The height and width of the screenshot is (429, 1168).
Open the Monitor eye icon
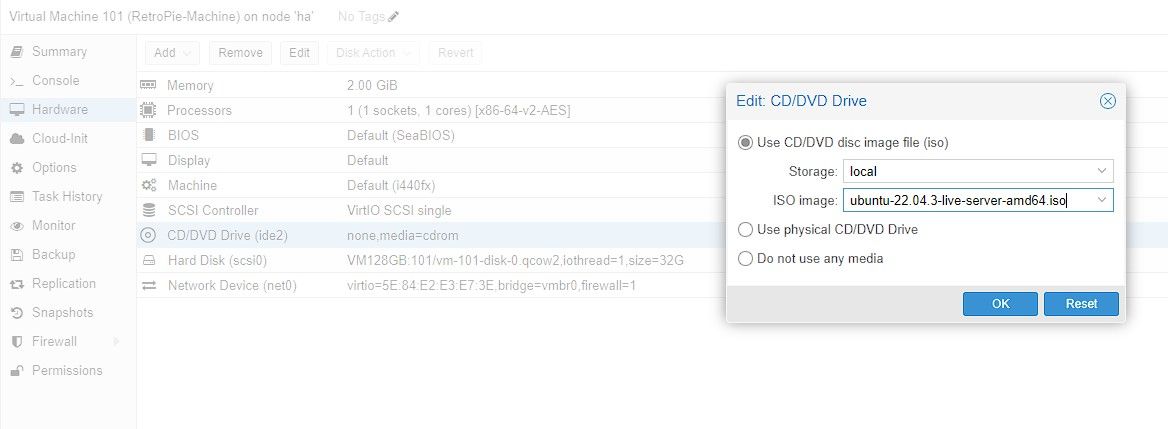pos(16,226)
